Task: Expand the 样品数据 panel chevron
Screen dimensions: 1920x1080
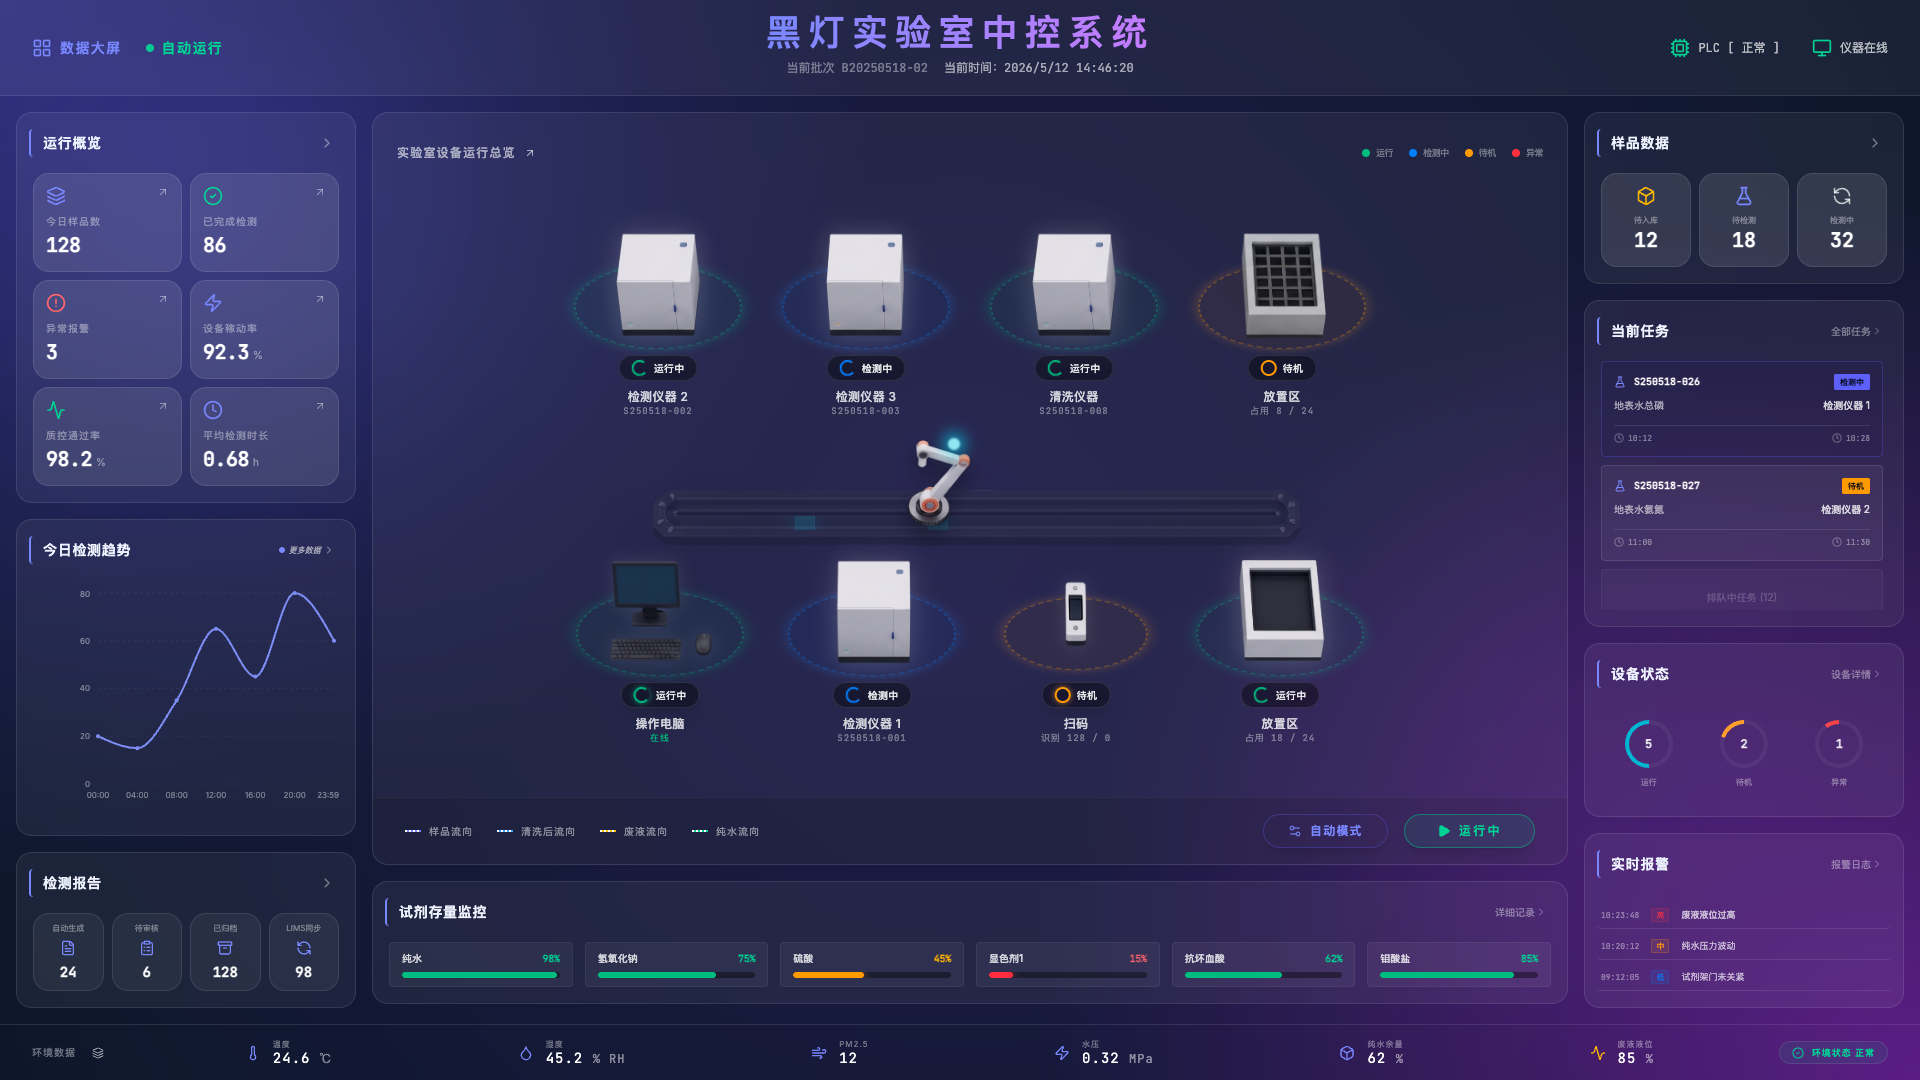Action: (x=1875, y=143)
